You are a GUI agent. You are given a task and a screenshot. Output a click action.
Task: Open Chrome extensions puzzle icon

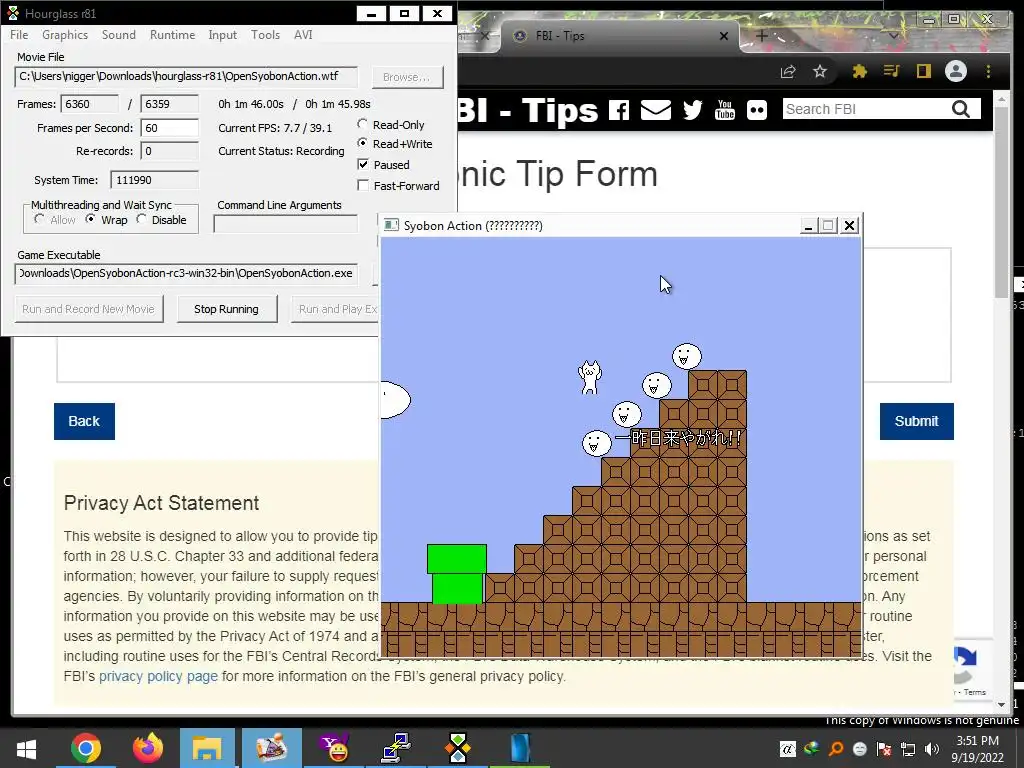coord(859,71)
